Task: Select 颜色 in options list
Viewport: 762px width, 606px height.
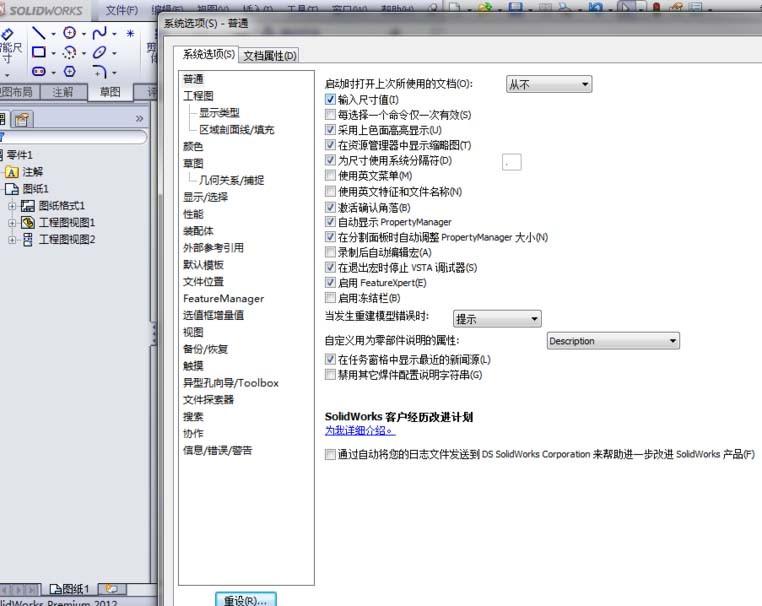Action: coord(193,146)
